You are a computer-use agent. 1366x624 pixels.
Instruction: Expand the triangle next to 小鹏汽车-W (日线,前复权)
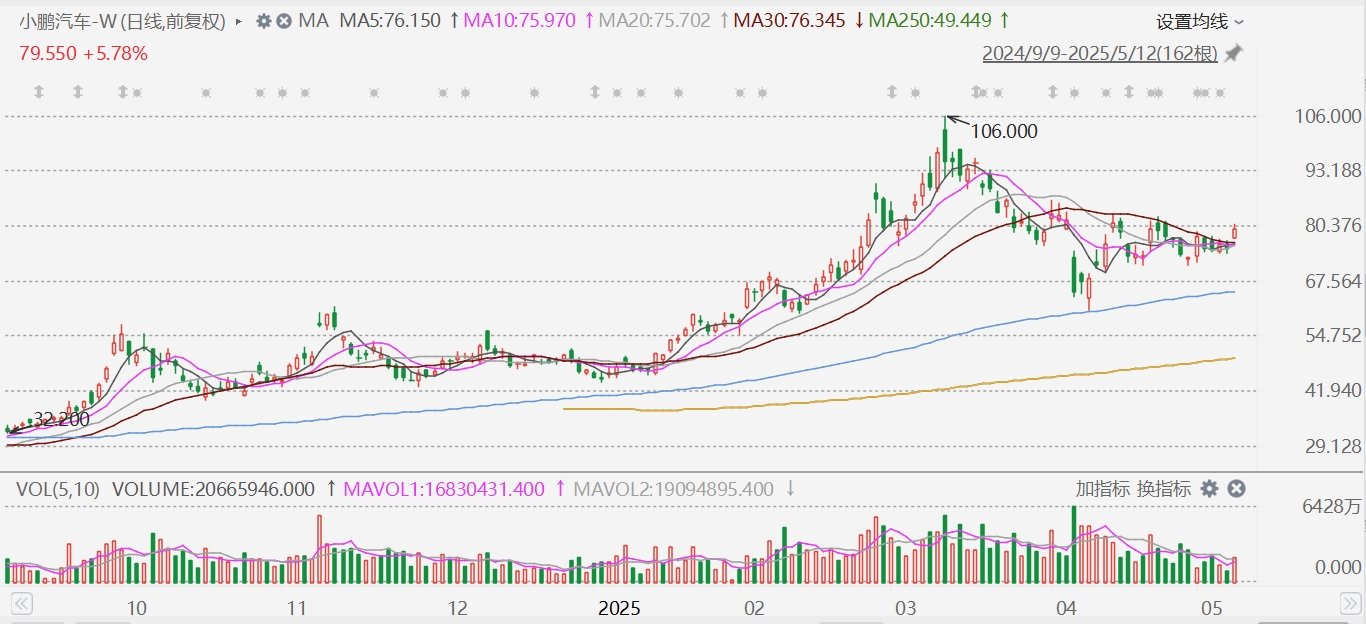click(x=239, y=21)
